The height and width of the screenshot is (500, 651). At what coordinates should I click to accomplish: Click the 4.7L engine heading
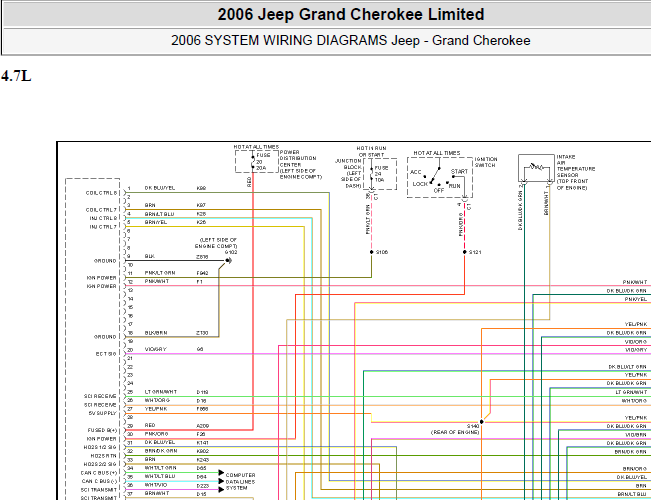click(x=16, y=76)
